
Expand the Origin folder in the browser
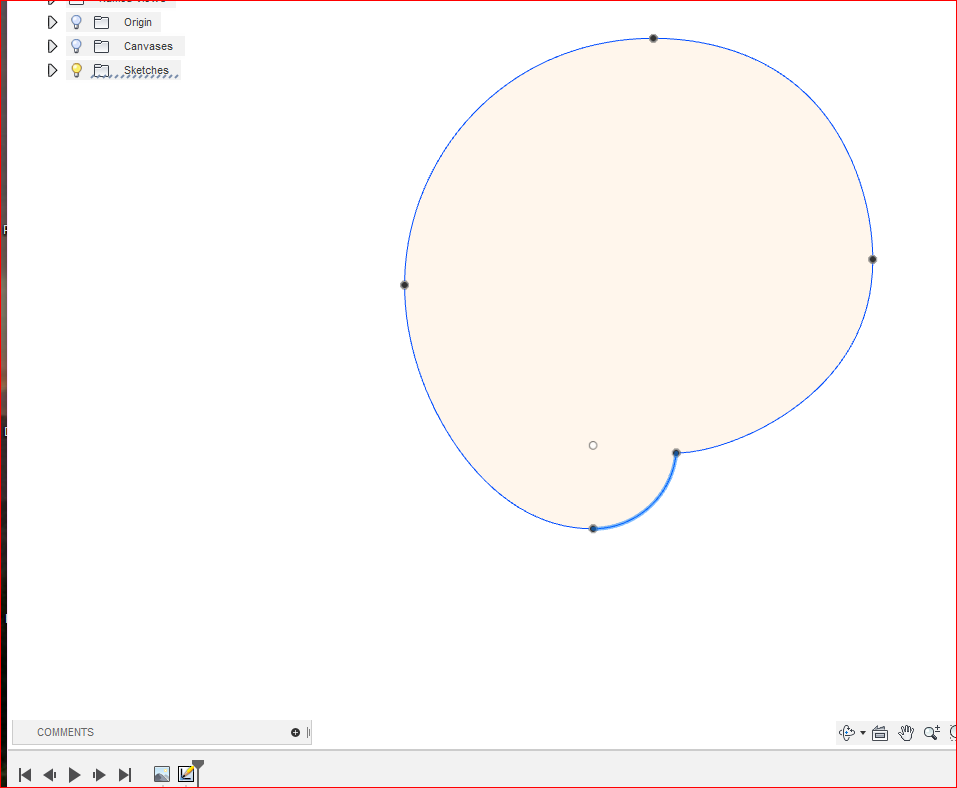[x=52, y=21]
